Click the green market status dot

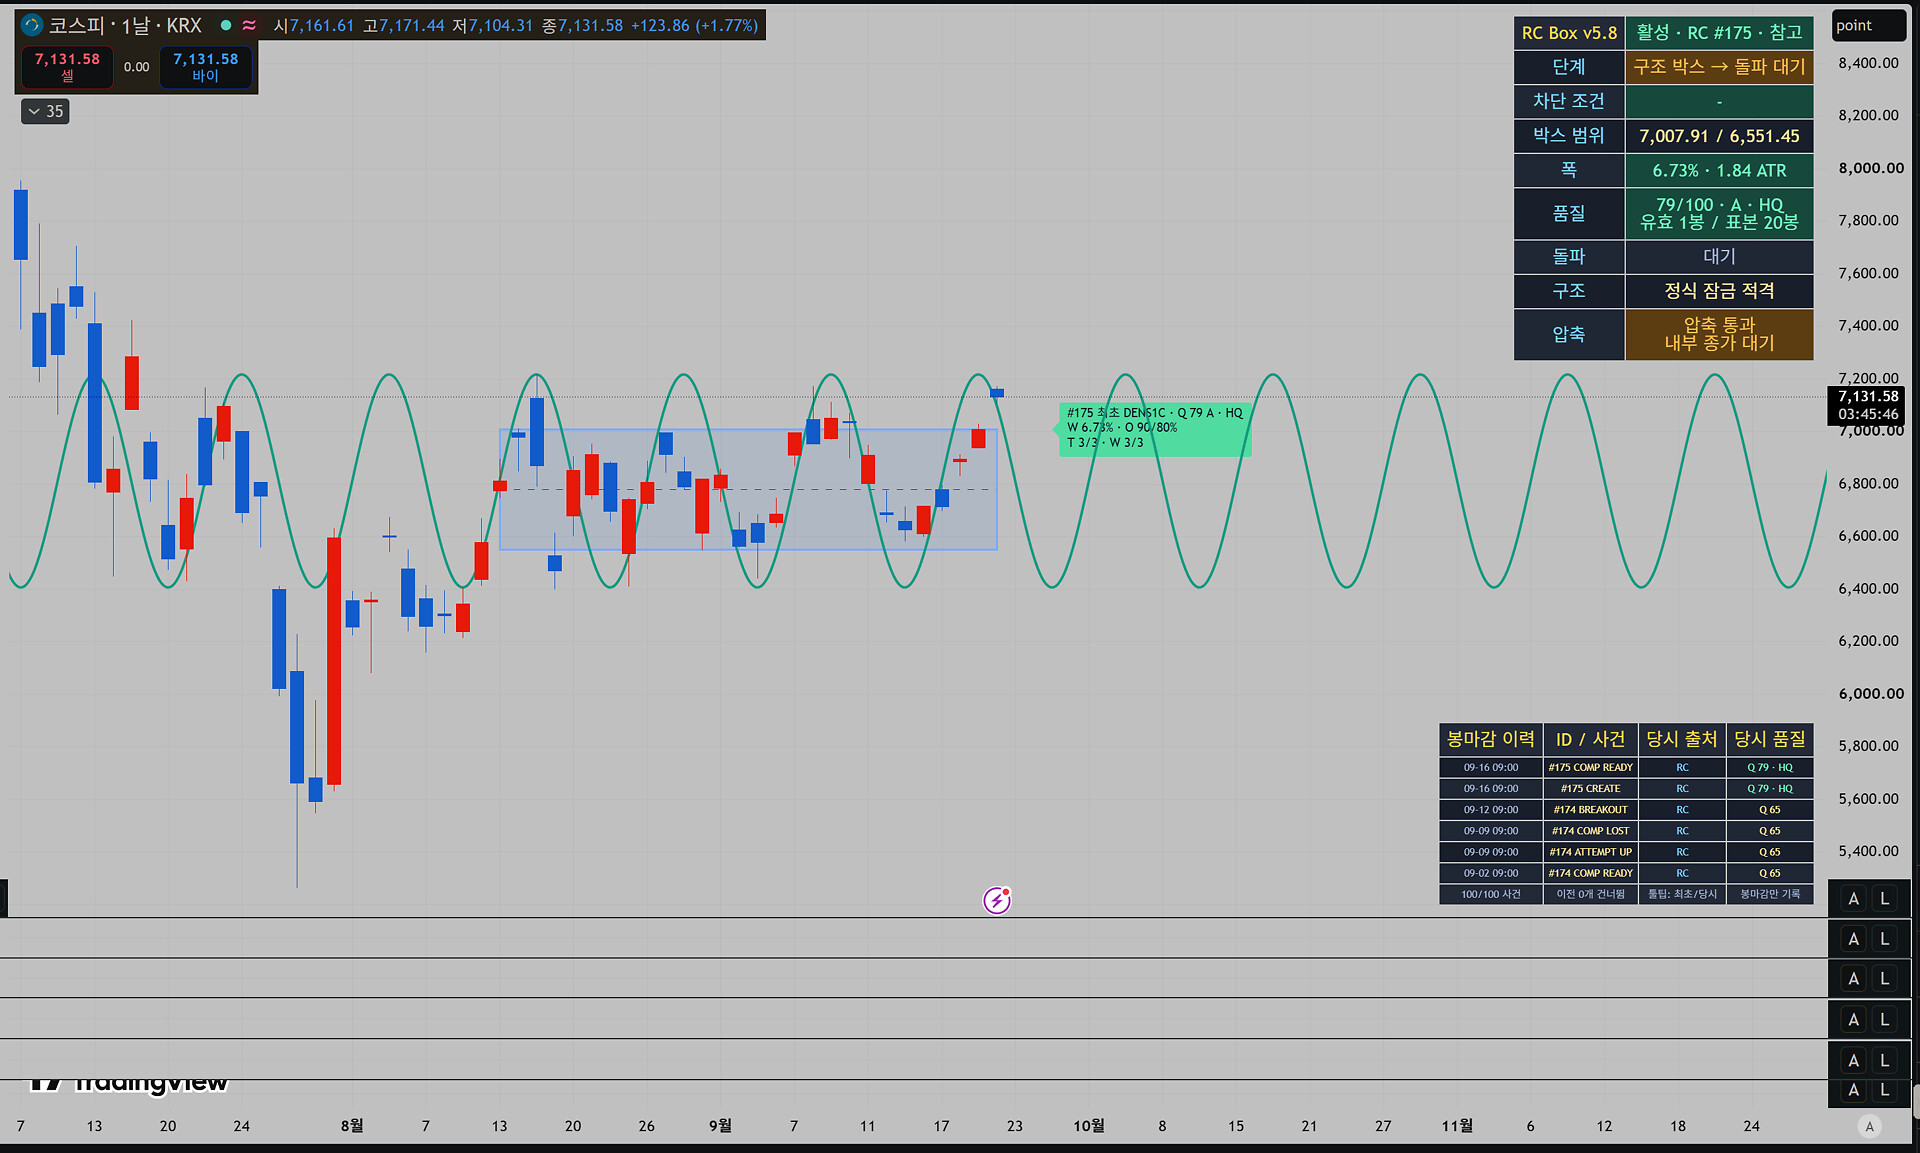click(x=226, y=25)
